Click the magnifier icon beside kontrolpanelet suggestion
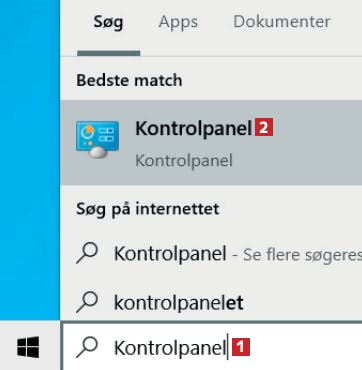362x370 pixels. (87, 302)
